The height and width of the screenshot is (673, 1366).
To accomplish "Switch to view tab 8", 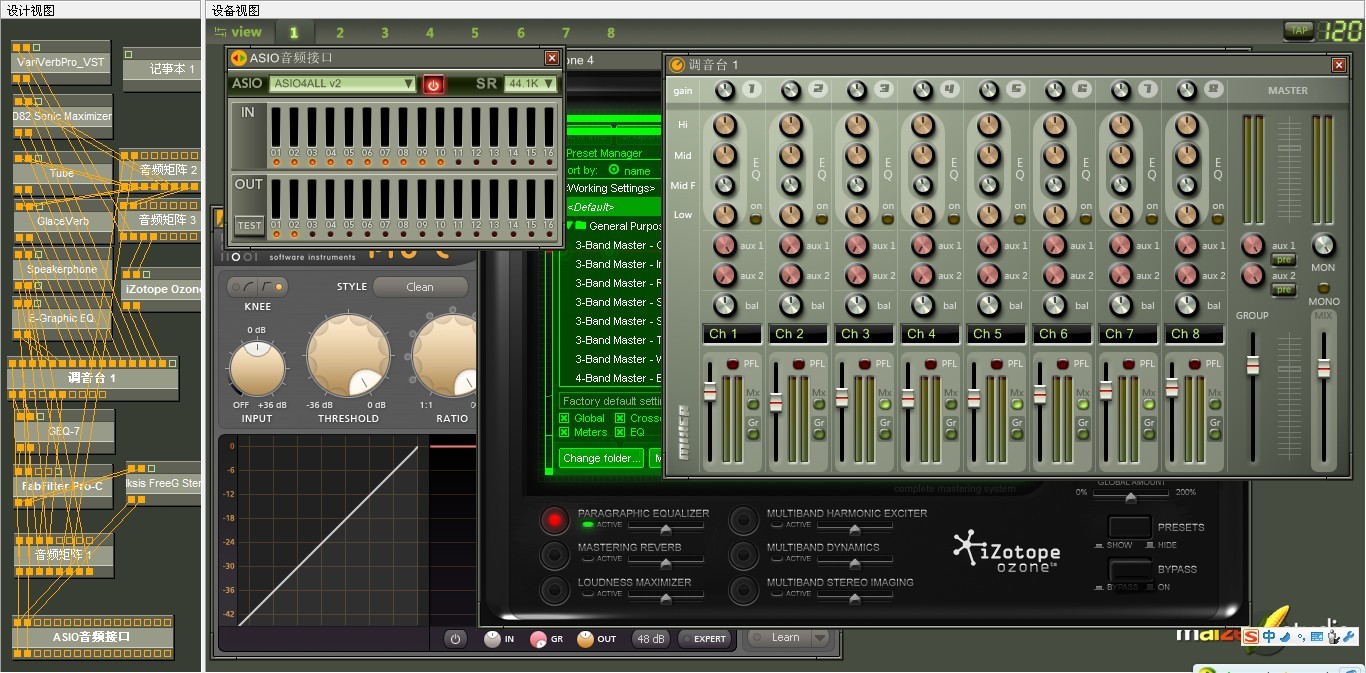I will pyautogui.click(x=611, y=33).
